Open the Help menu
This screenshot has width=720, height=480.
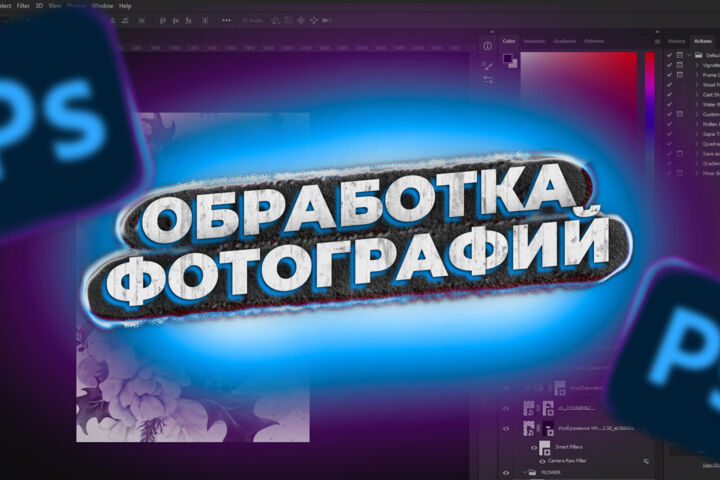pyautogui.click(x=125, y=6)
